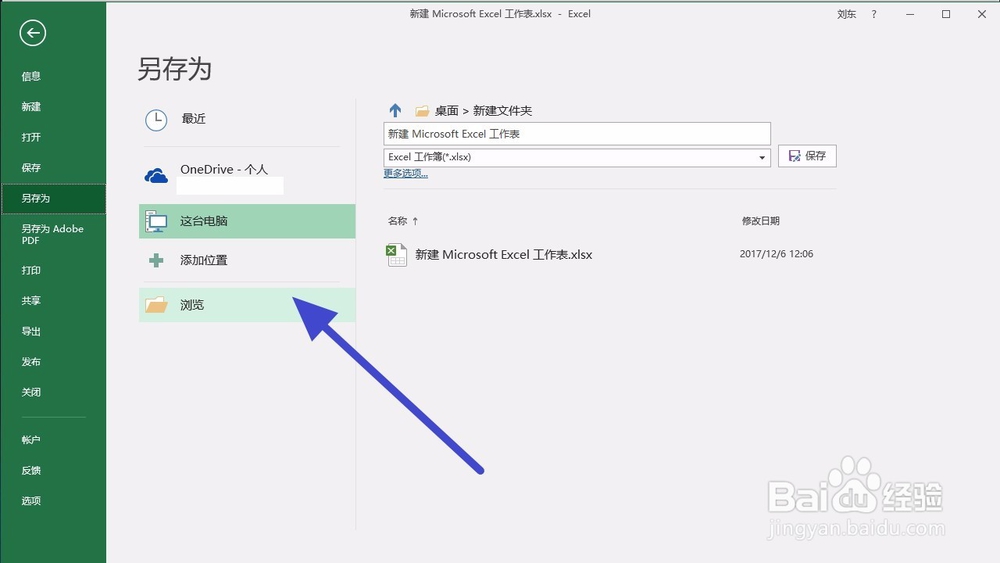Screen dimensions: 1000x563
Task: Click the 更多选项 link
Action: 406,173
